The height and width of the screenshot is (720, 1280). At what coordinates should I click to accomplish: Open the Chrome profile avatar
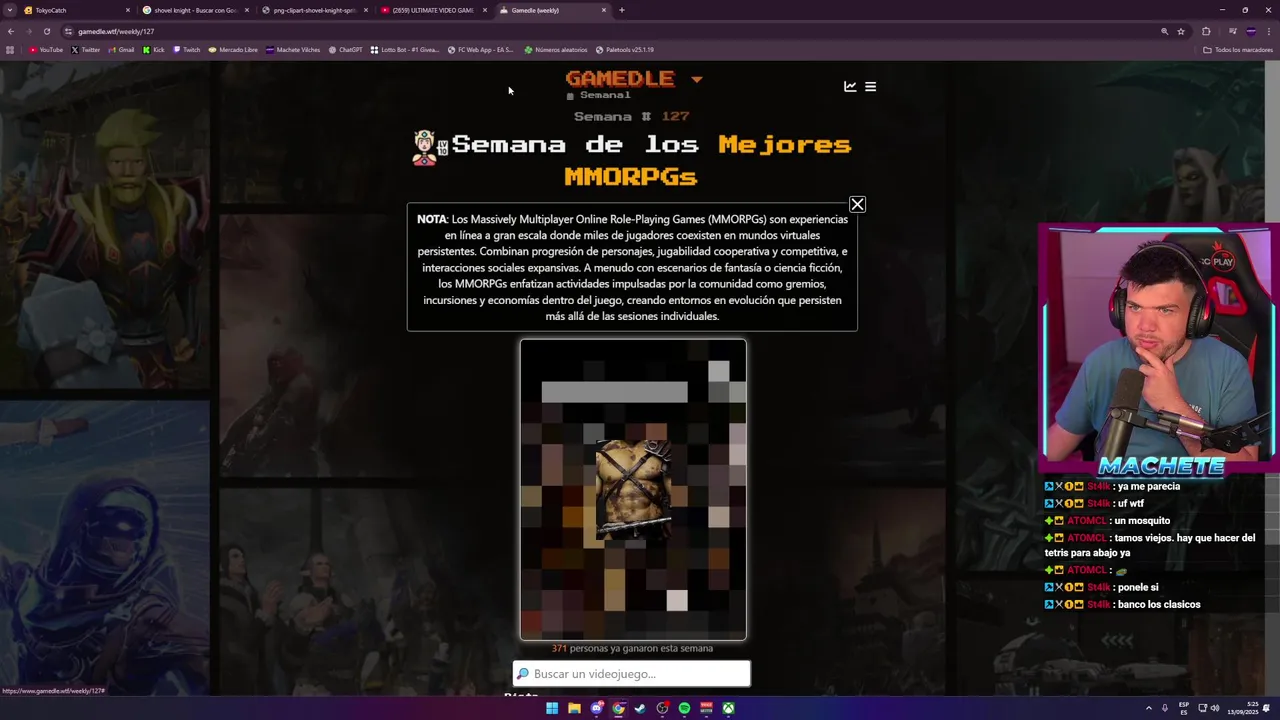1251,31
